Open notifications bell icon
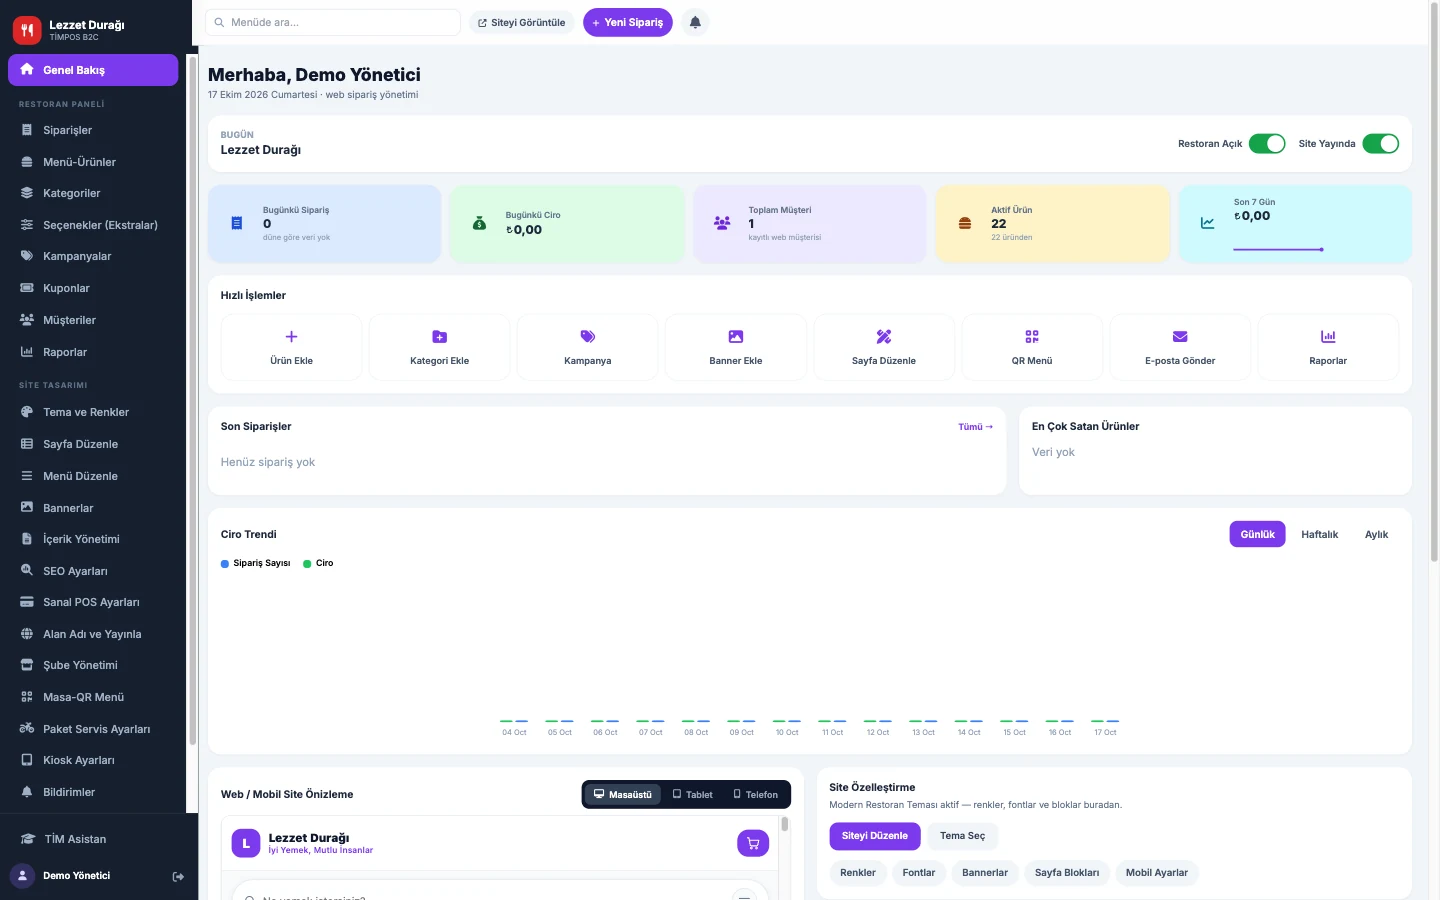The image size is (1440, 900). click(x=695, y=22)
